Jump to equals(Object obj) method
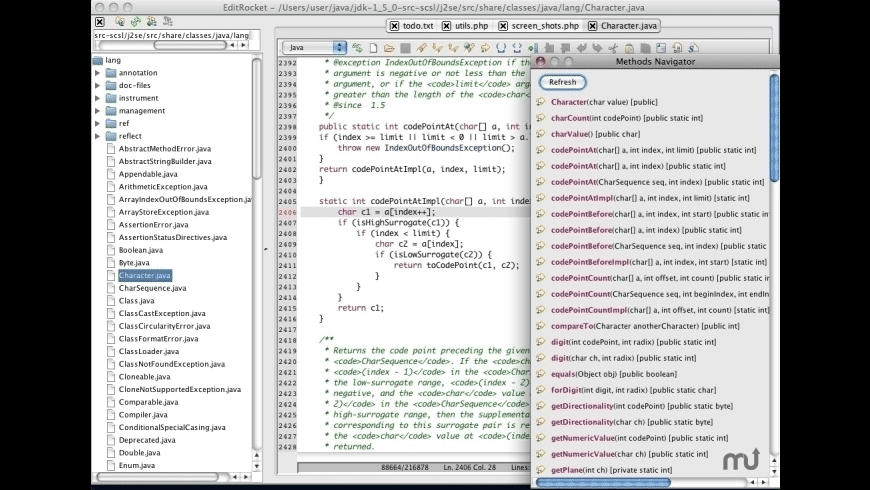 tap(614, 374)
